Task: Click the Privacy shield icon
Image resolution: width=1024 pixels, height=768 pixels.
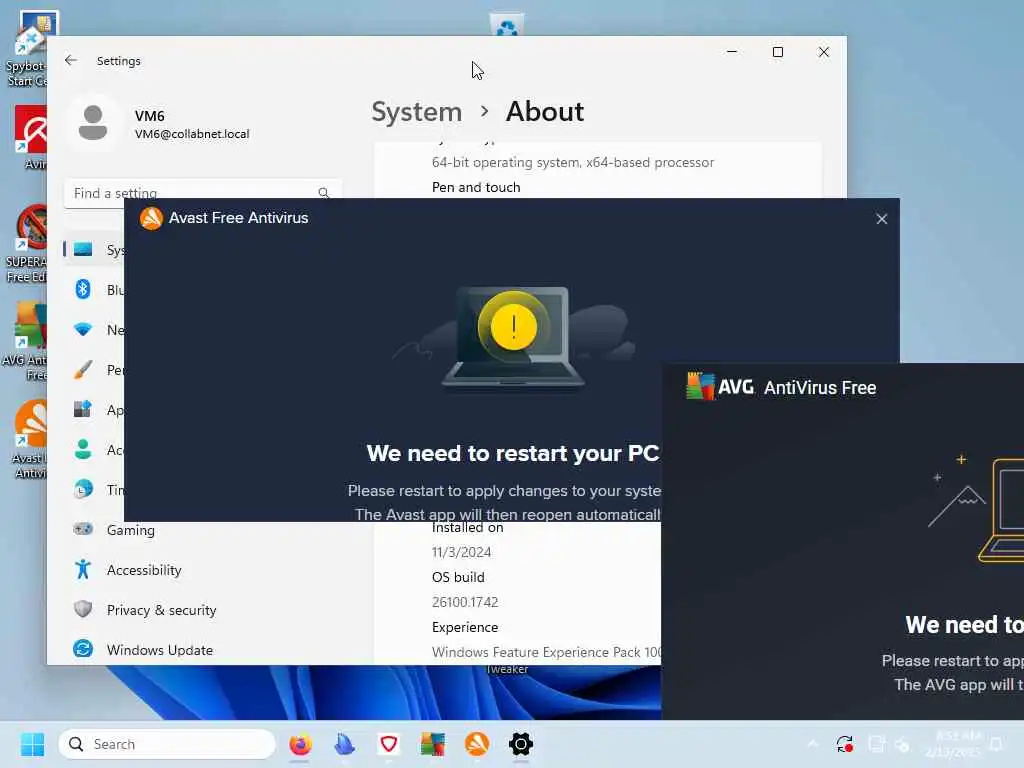Action: click(83, 609)
